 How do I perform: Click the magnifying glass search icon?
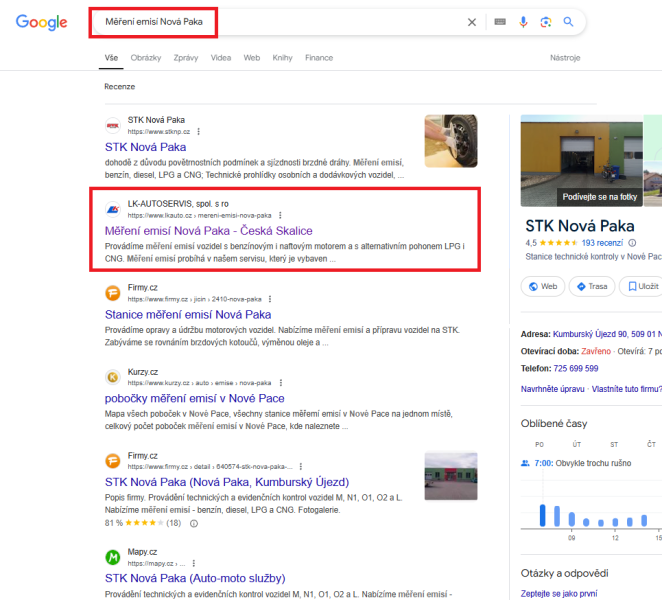point(568,22)
